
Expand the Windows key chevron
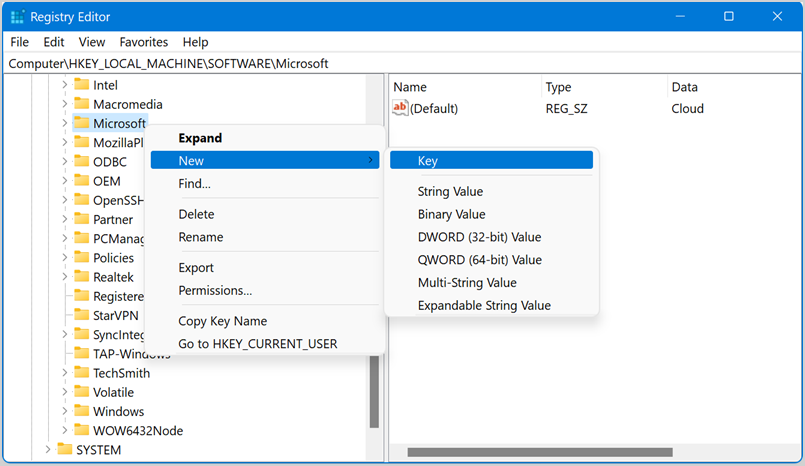65,411
